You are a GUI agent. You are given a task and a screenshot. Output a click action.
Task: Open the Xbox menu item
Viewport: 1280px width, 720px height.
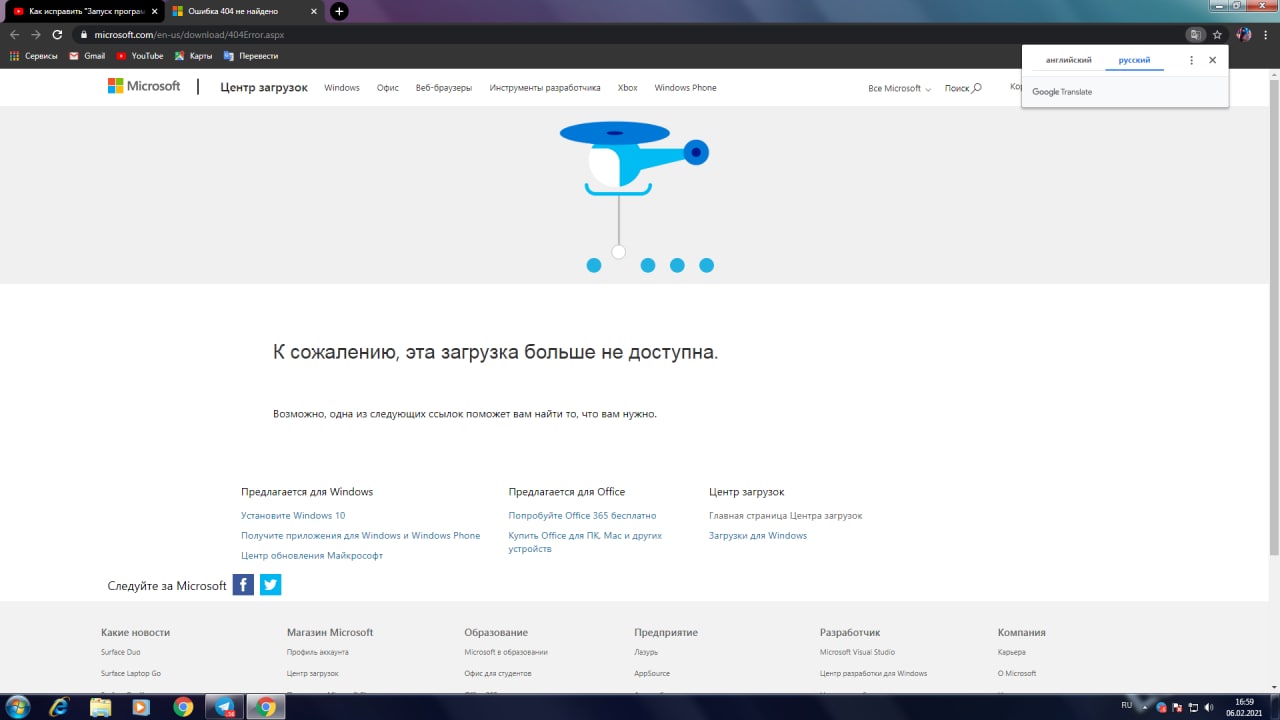(627, 88)
